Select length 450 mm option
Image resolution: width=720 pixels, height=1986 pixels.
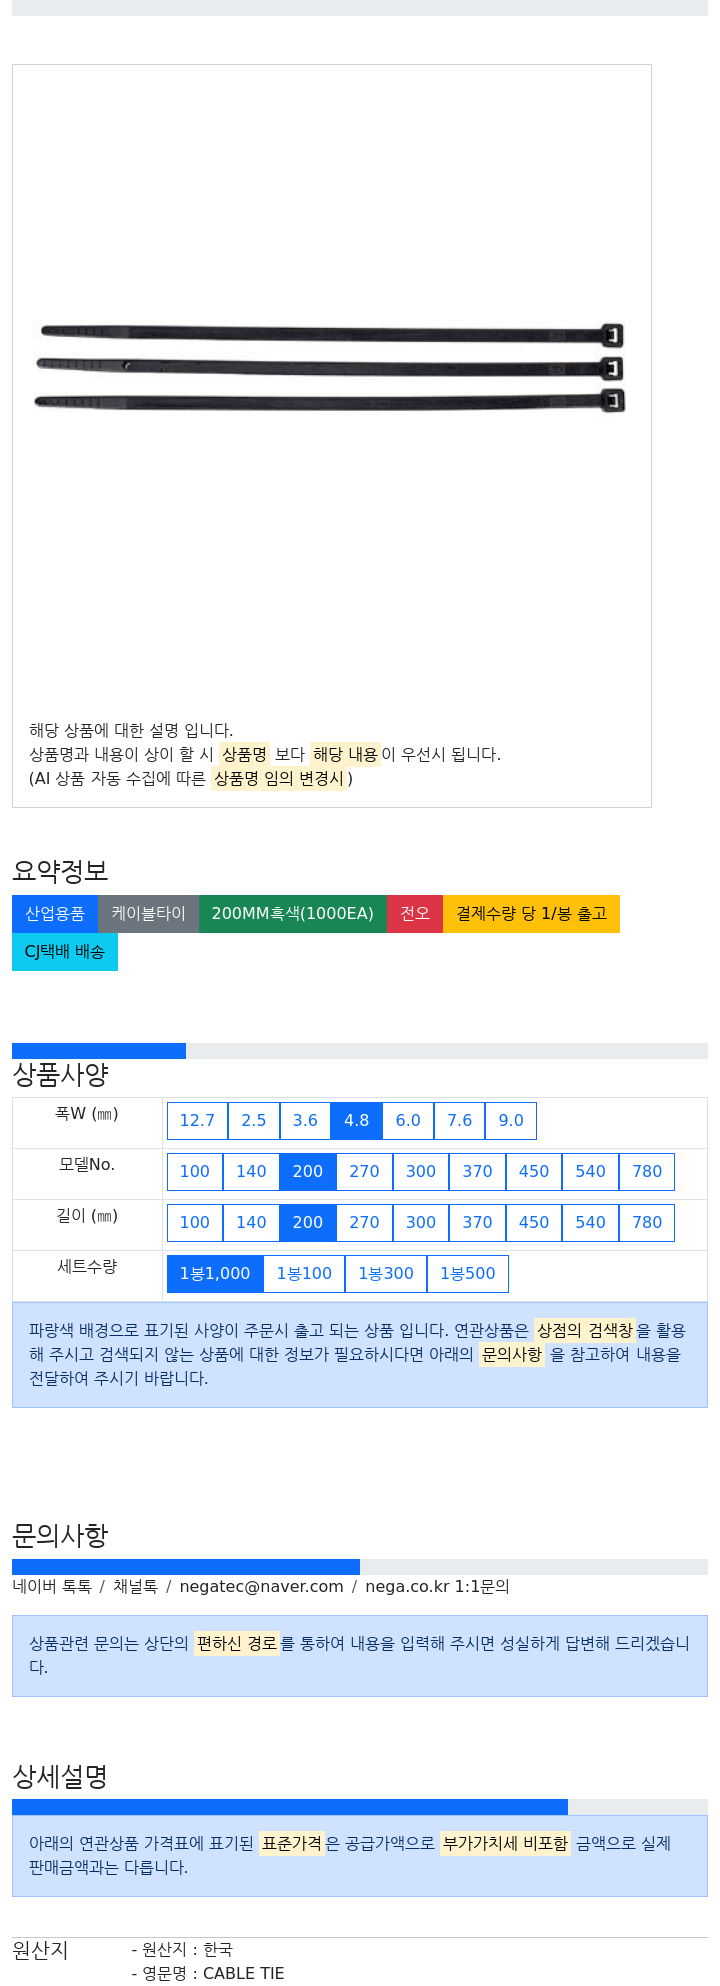pyautogui.click(x=534, y=1222)
